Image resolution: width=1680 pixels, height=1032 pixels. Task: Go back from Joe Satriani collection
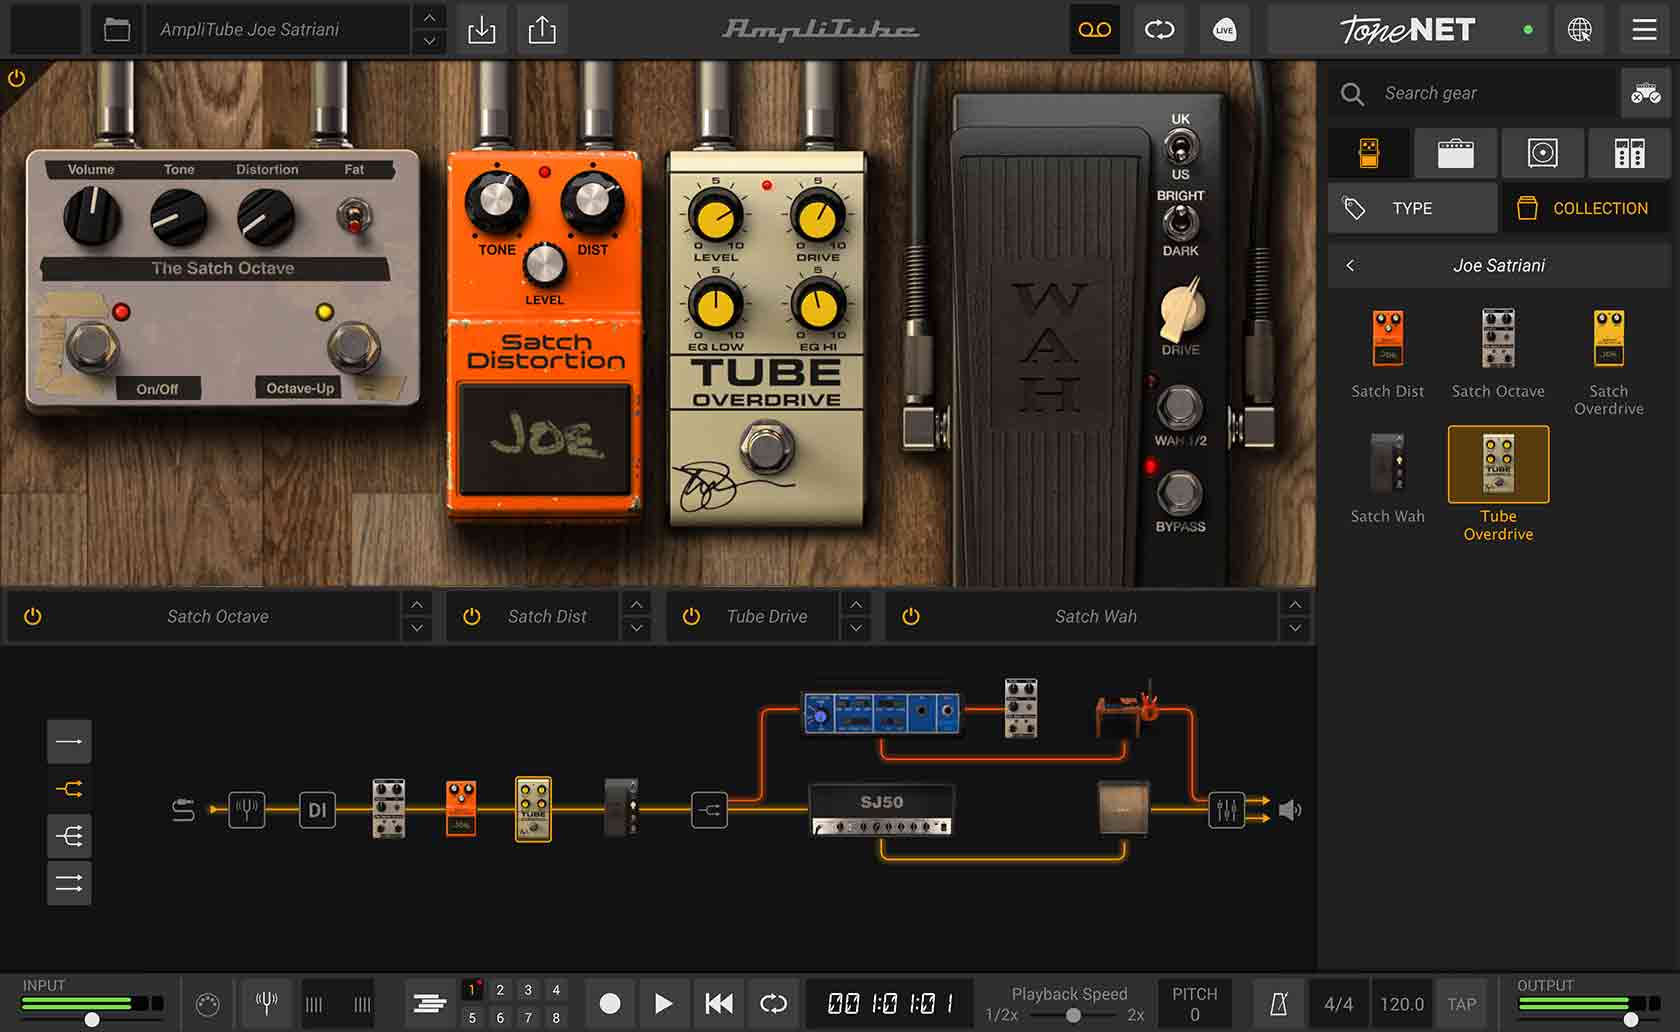[1350, 265]
